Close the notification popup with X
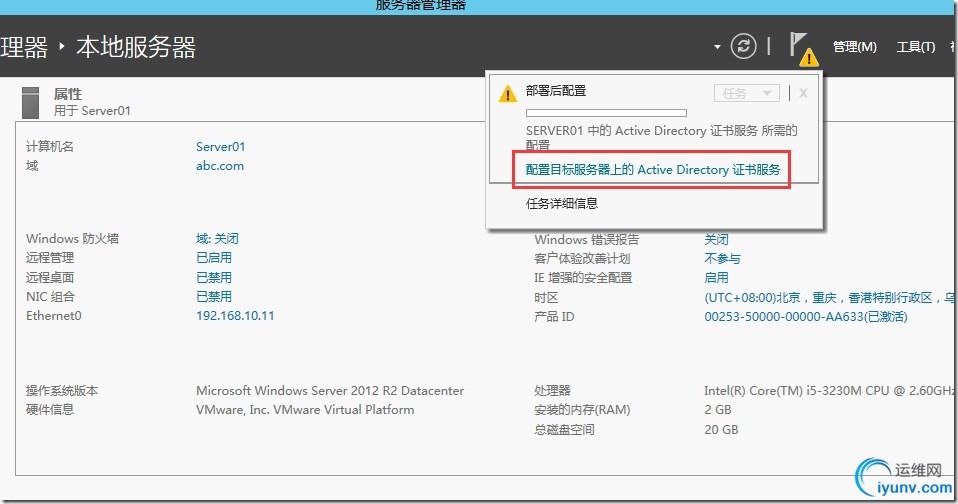Image resolution: width=958 pixels, height=504 pixels. pyautogui.click(x=803, y=93)
